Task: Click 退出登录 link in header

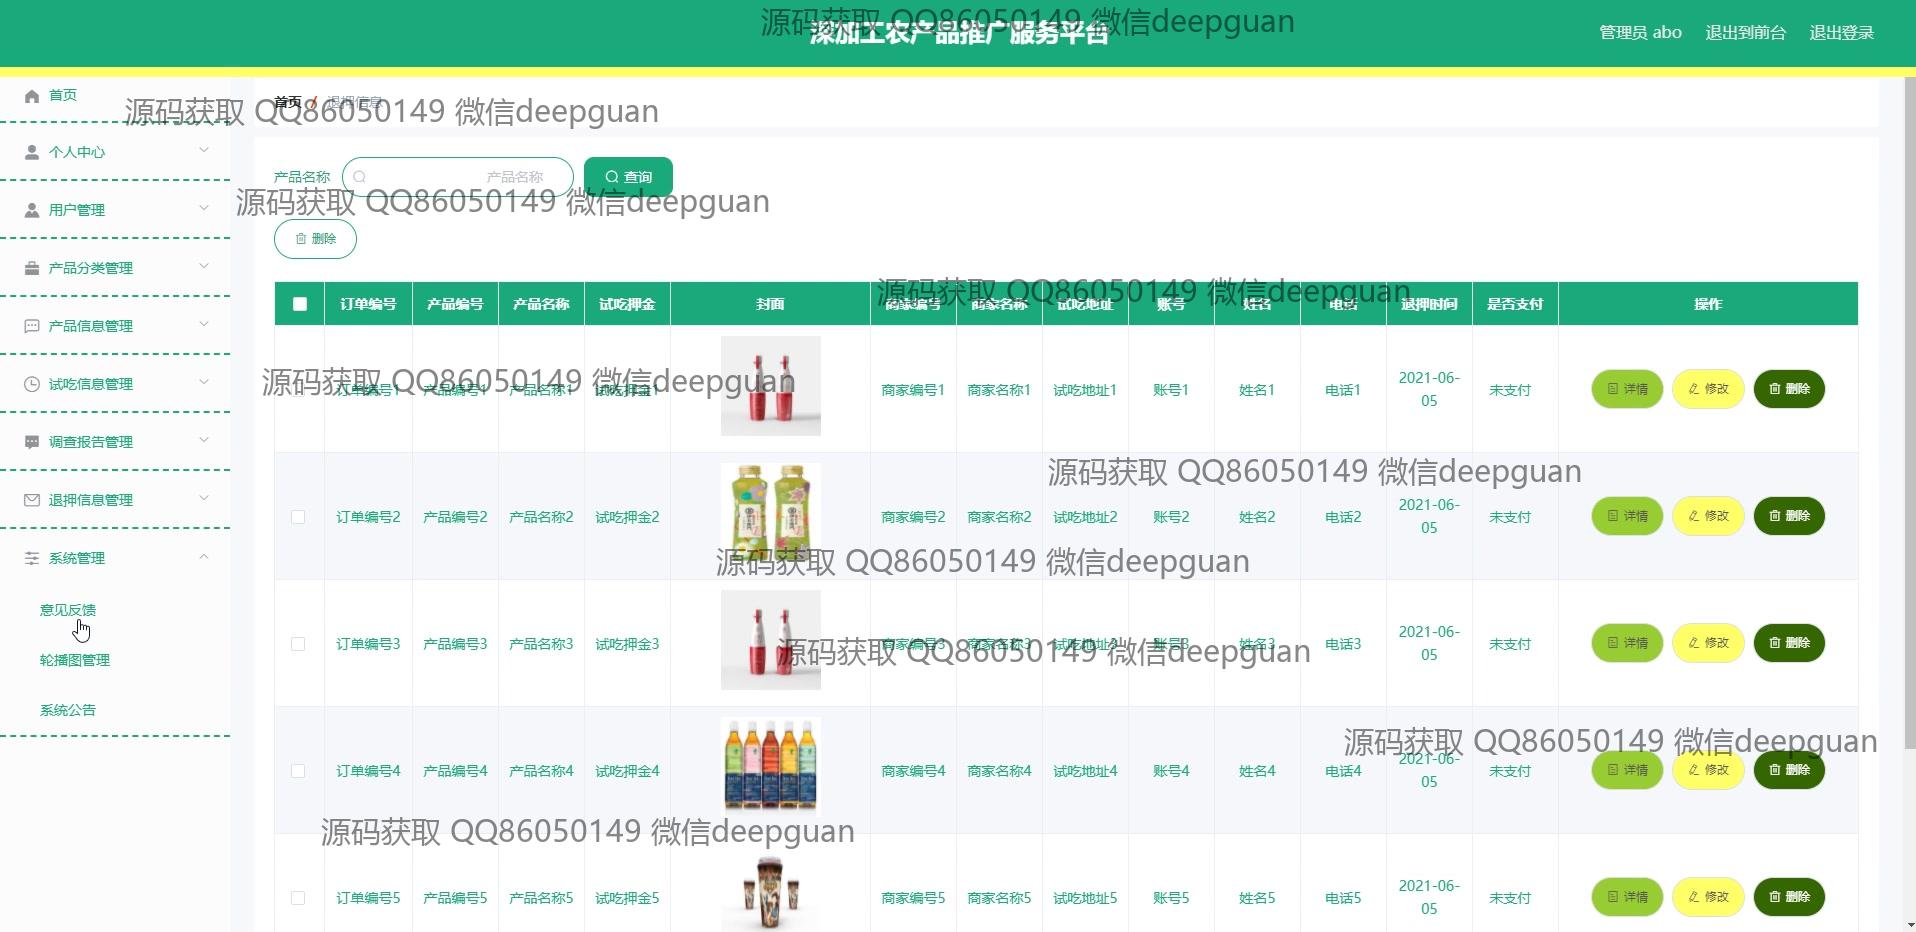Action: (x=1841, y=33)
